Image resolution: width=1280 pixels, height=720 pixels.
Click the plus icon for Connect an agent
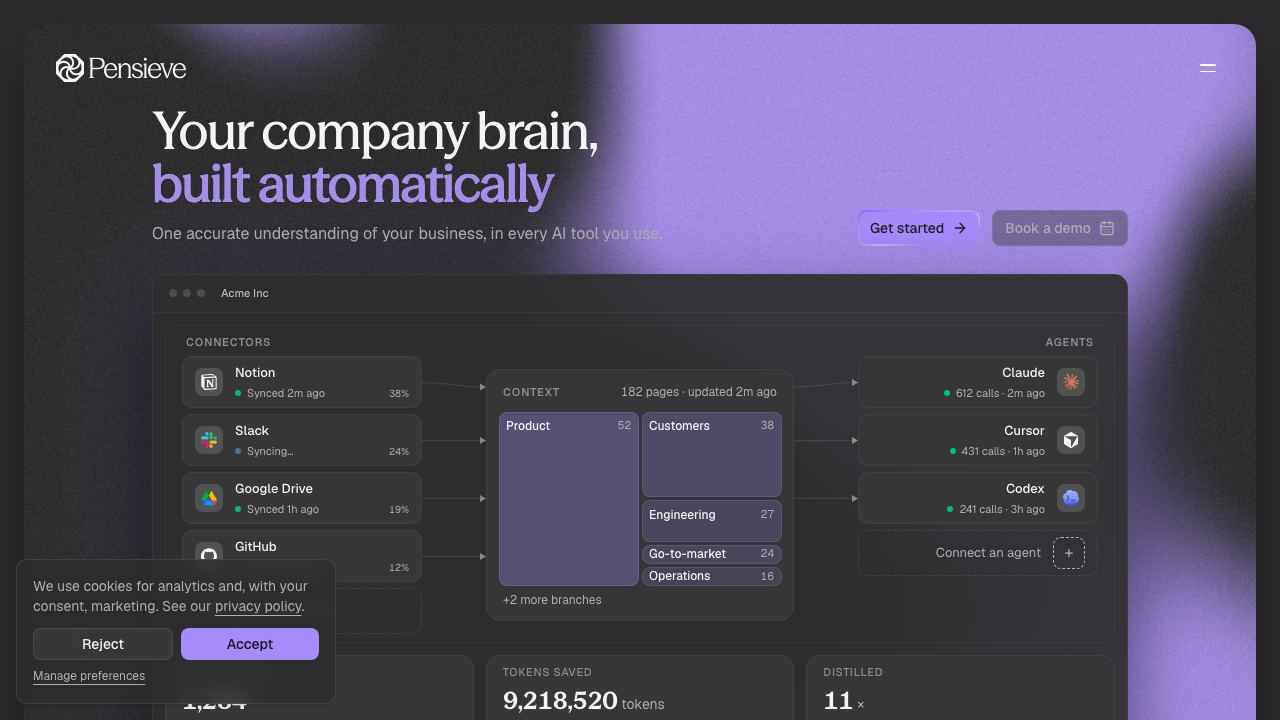click(x=1069, y=553)
